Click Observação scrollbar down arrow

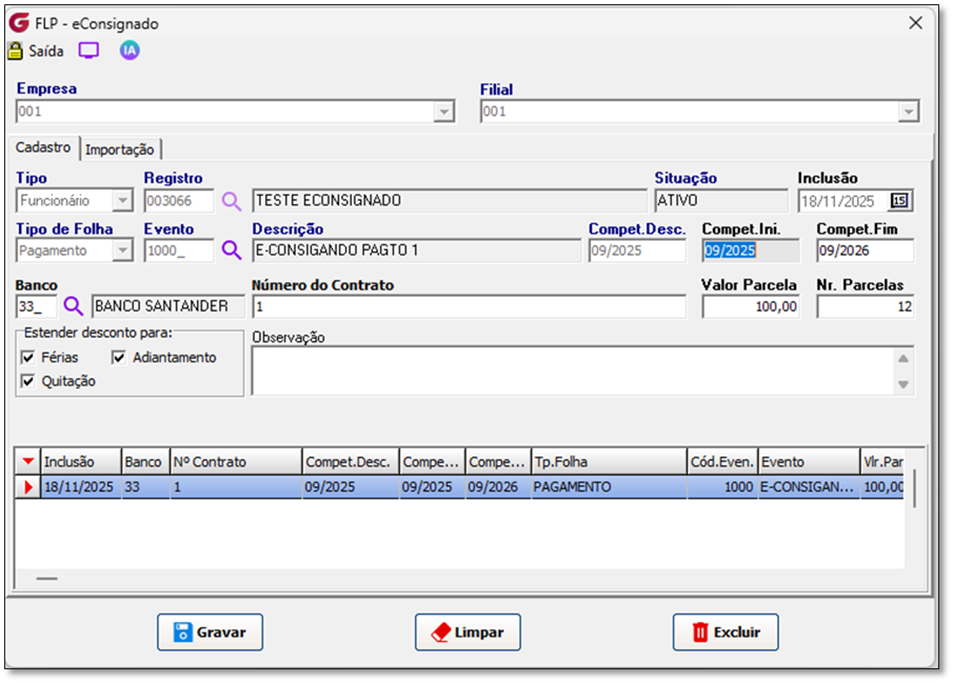pyautogui.click(x=903, y=384)
